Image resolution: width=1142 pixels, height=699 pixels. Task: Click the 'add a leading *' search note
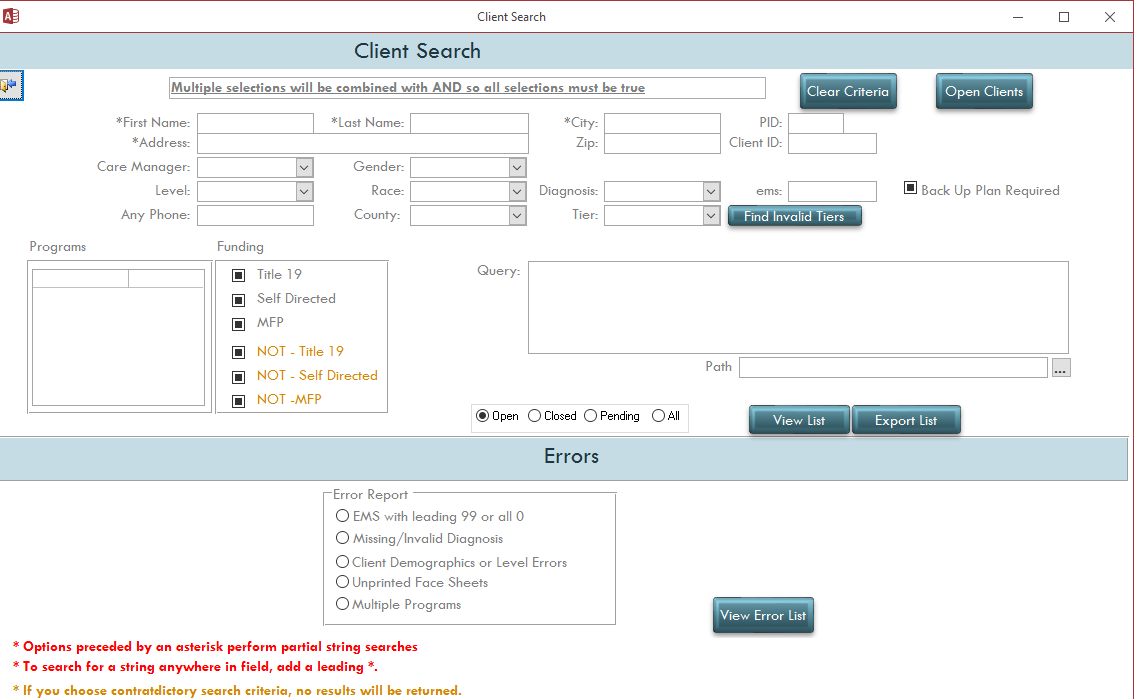point(195,667)
